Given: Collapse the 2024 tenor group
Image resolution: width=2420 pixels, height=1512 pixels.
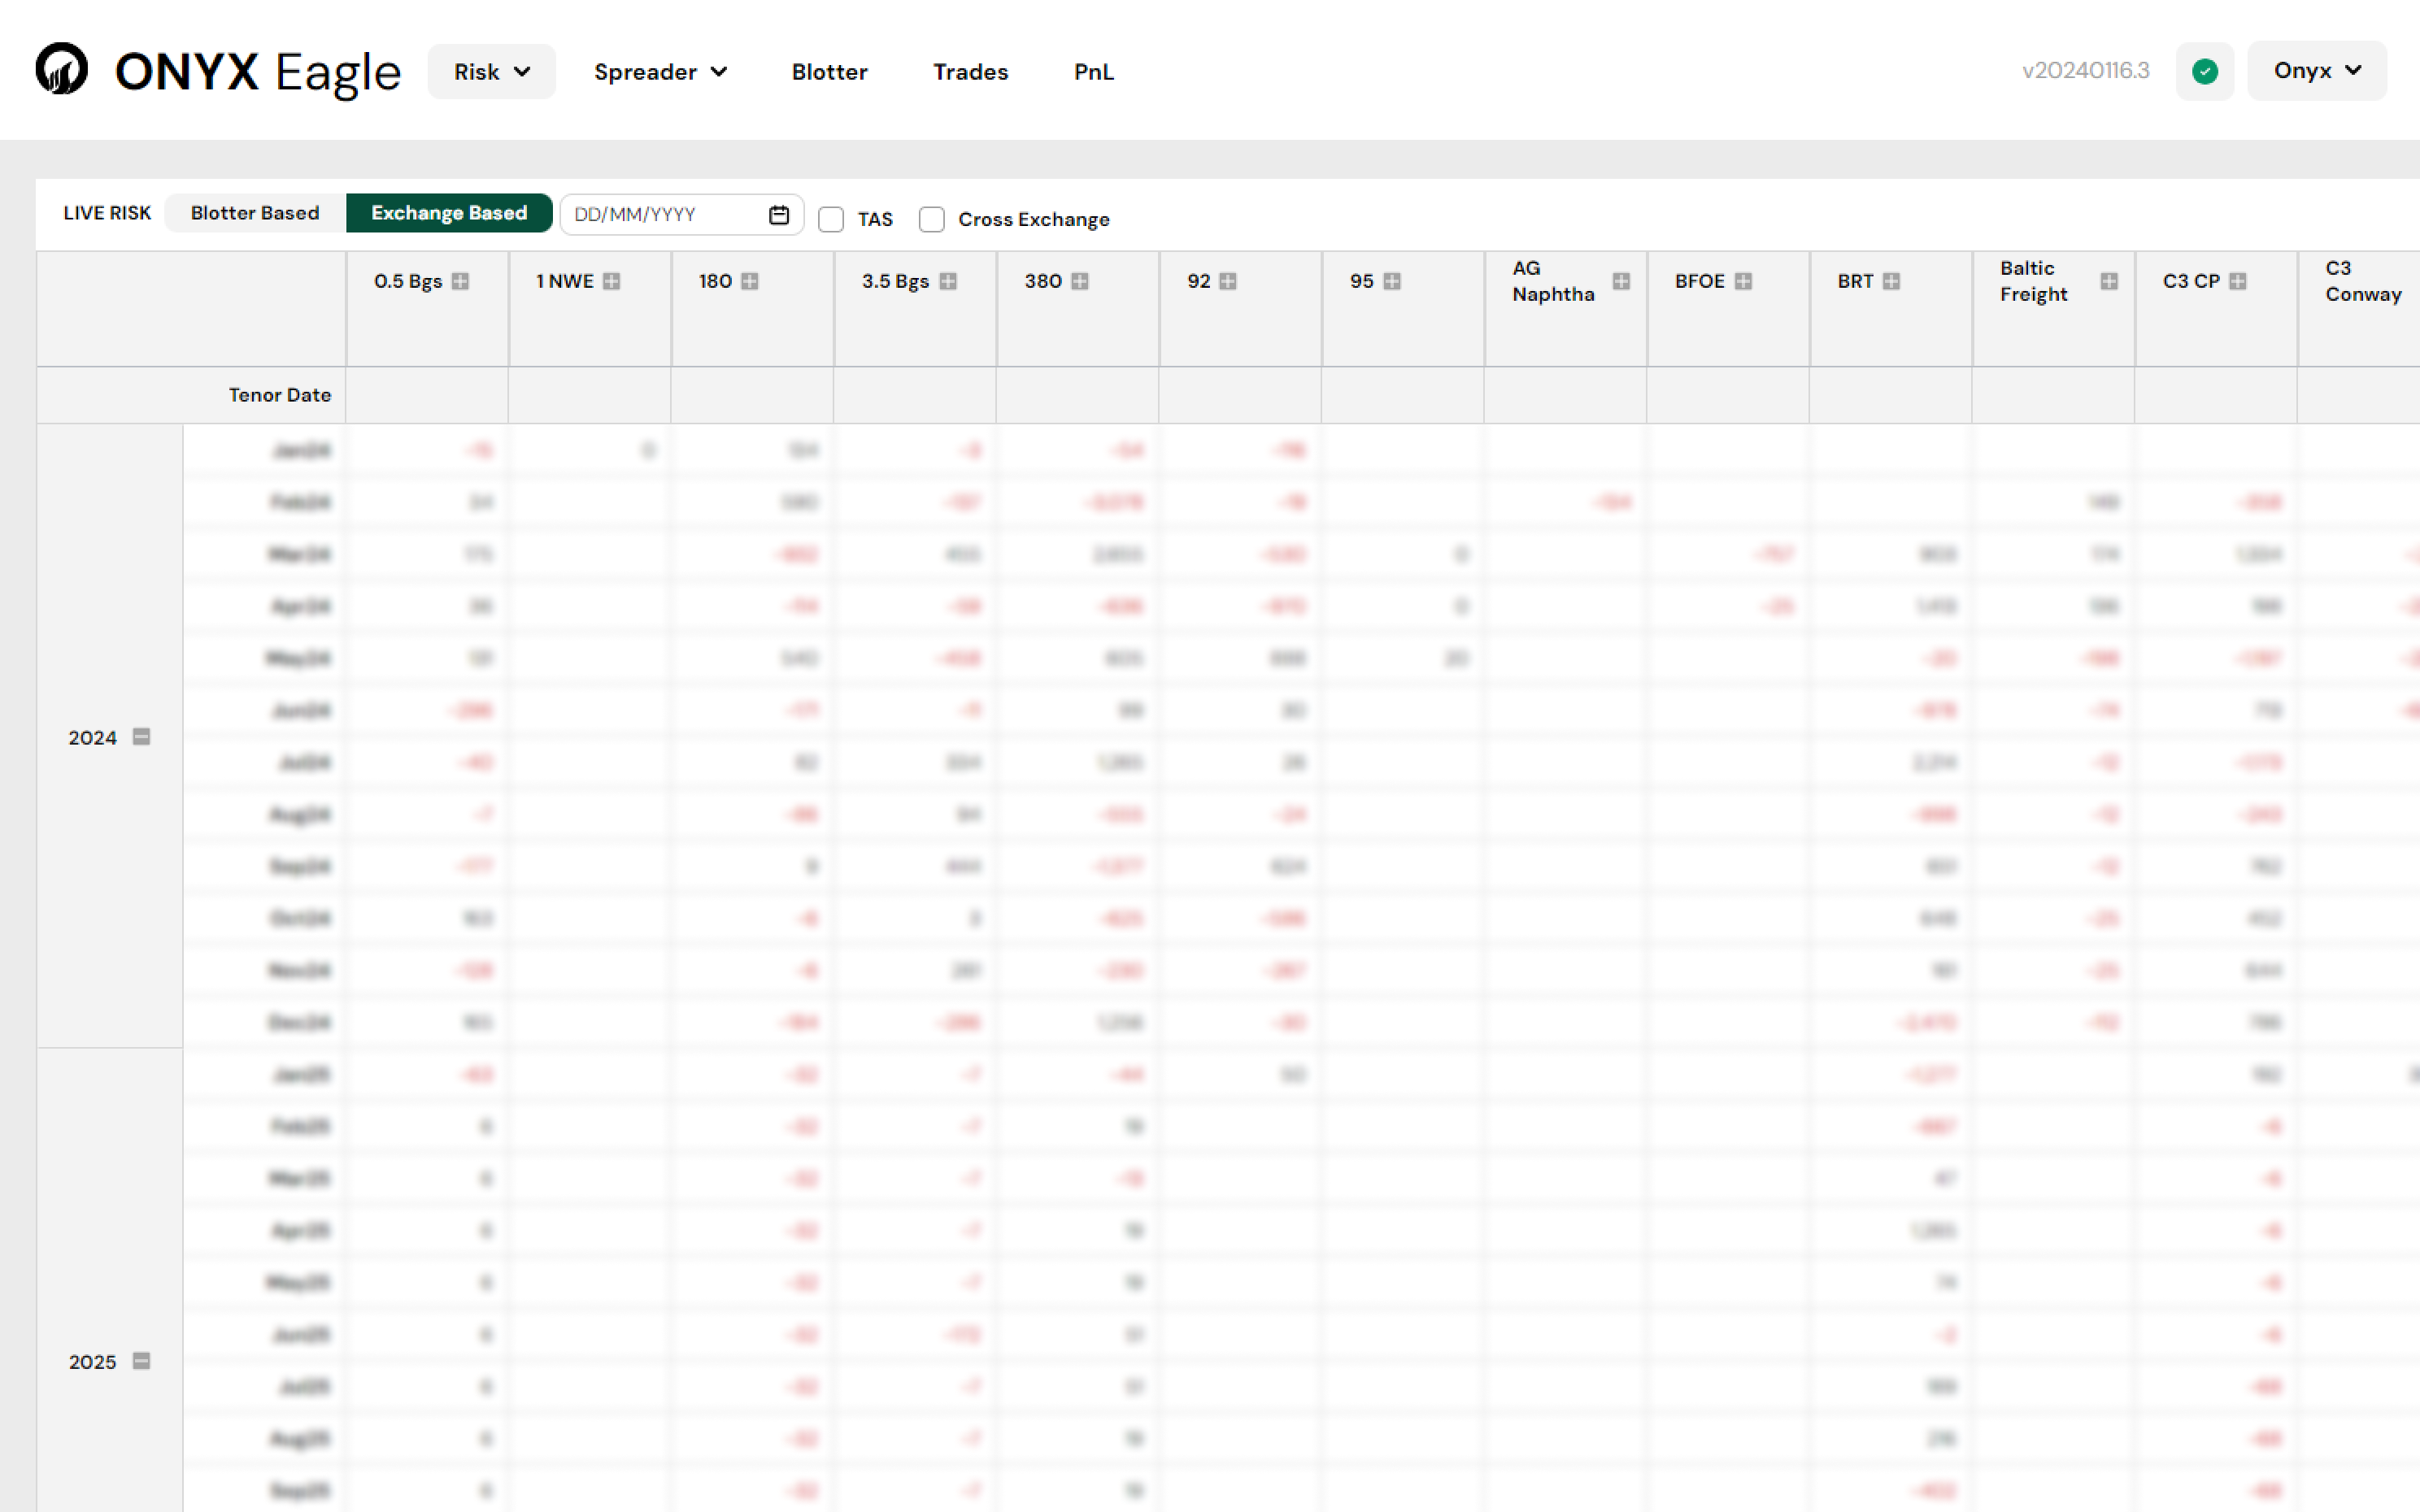Looking at the screenshot, I should (141, 737).
